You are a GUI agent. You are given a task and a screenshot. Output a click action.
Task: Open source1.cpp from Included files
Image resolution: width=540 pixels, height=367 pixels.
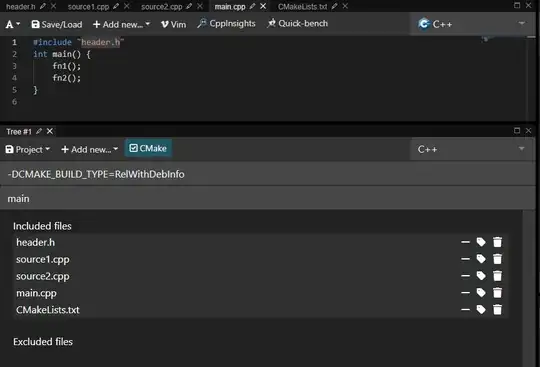[43, 260]
